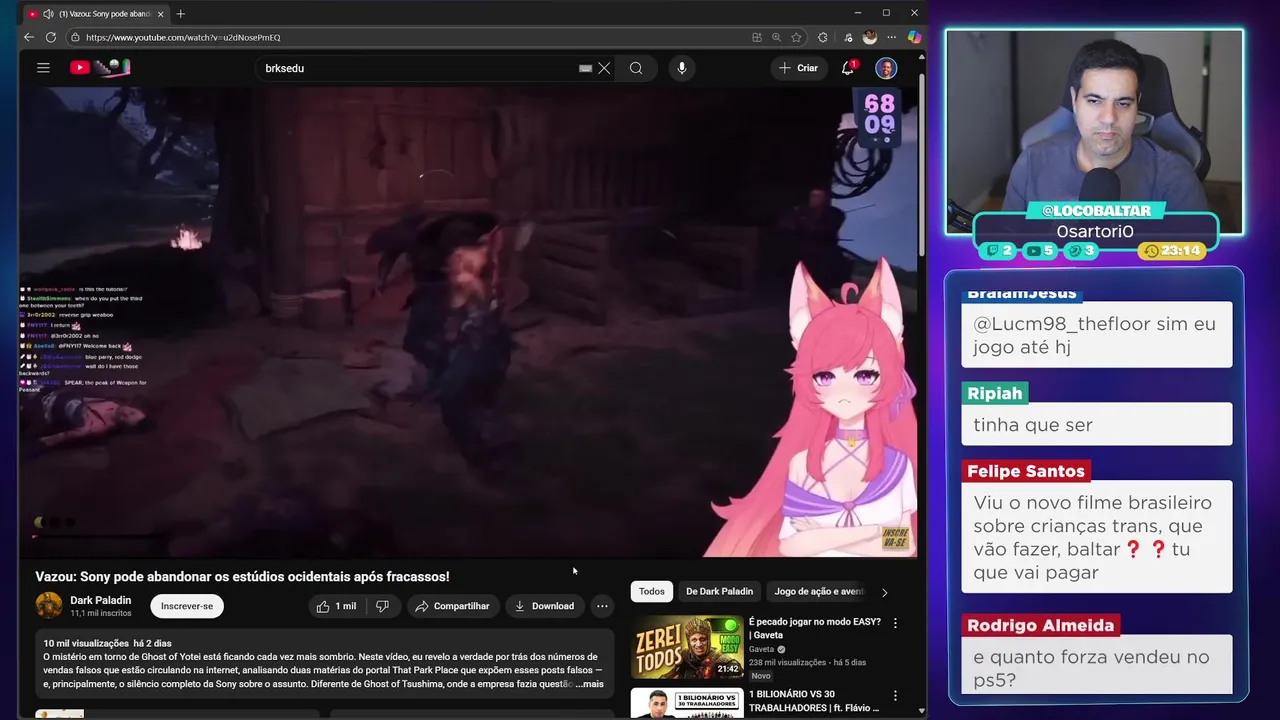Open the YouTube hamburger guide menu
1280x720 pixels.
pyautogui.click(x=43, y=68)
